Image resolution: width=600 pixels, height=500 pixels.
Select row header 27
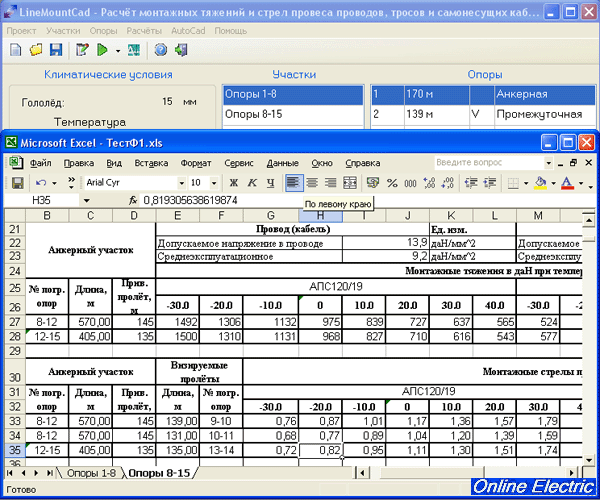(x=15, y=322)
